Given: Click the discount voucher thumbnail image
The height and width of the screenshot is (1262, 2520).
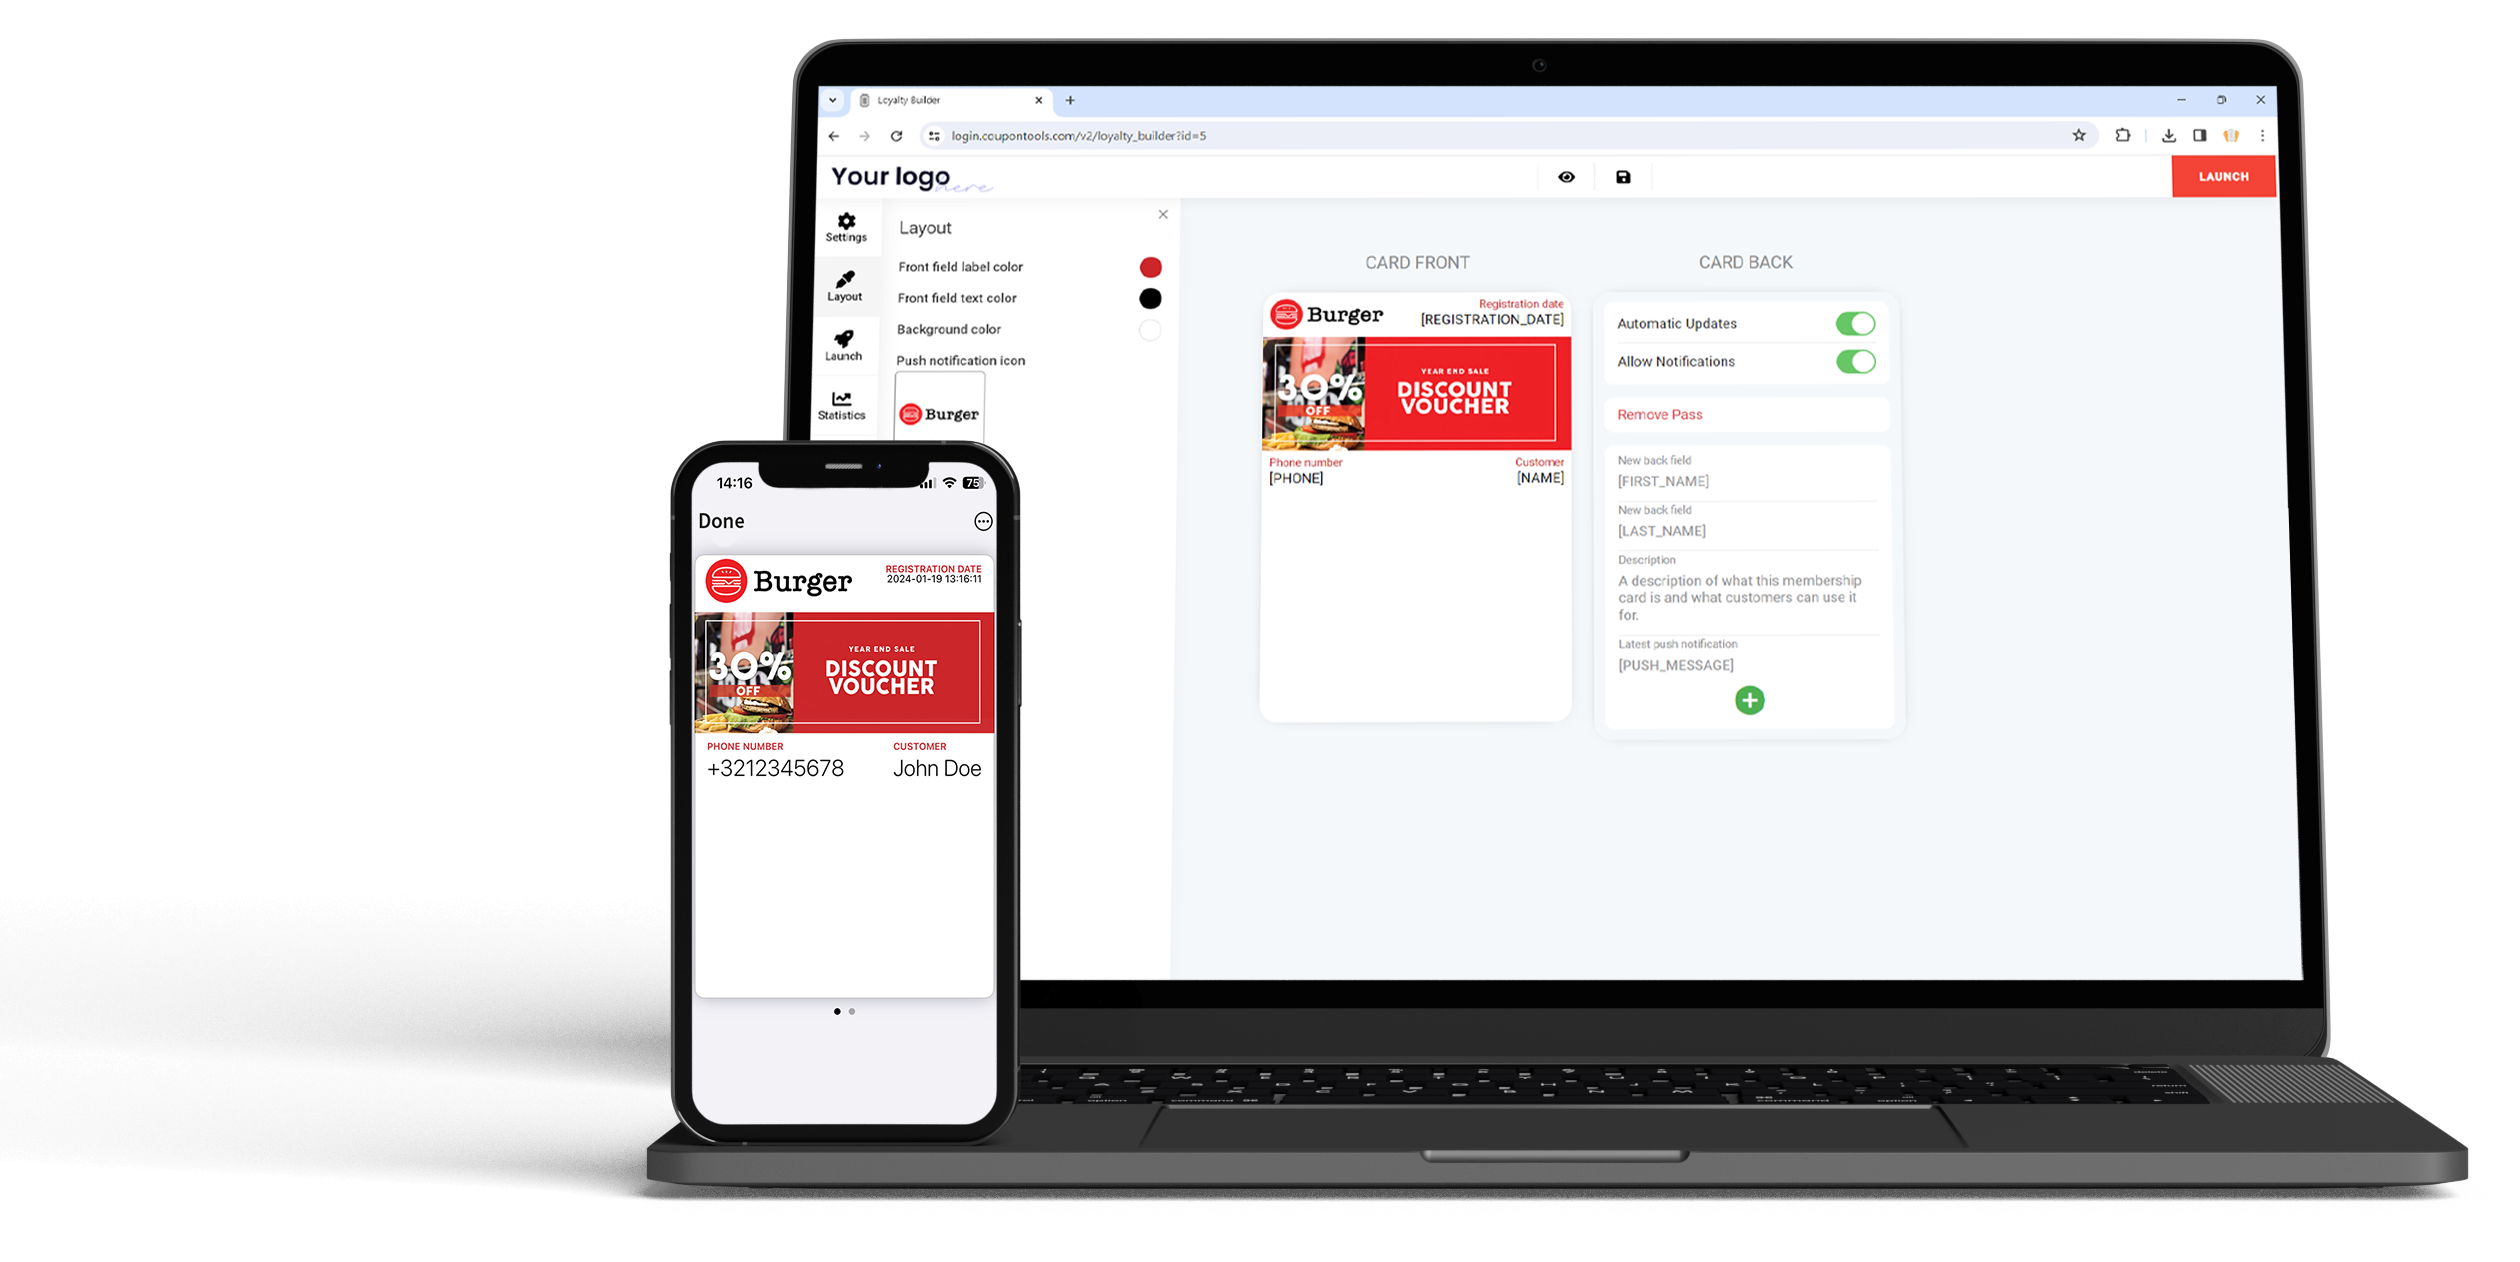Looking at the screenshot, I should 1416,393.
